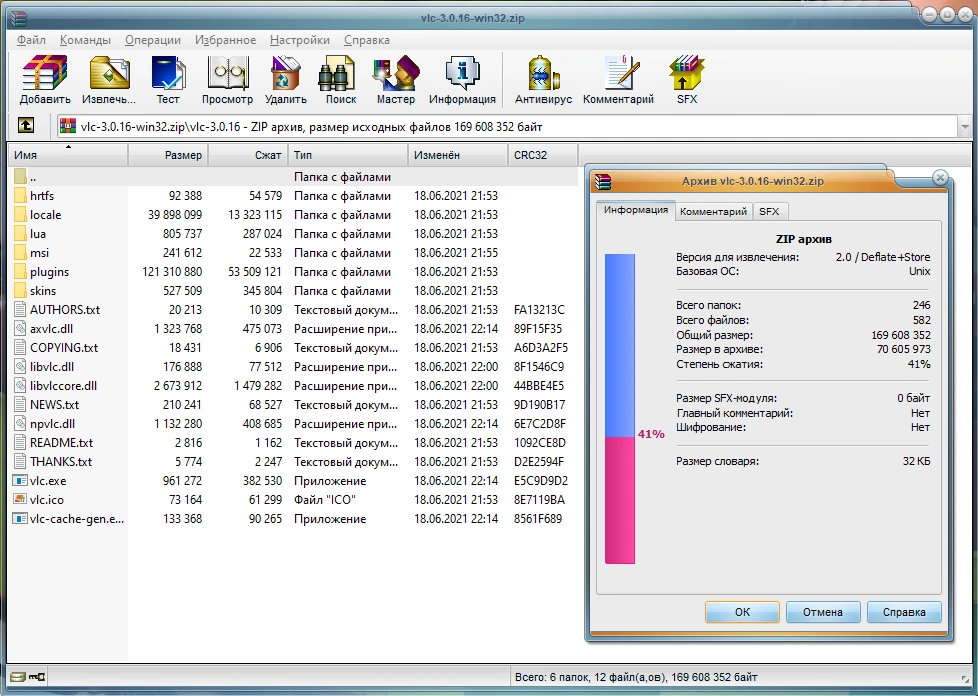The height and width of the screenshot is (696, 978).
Task: Click WinRAR icon in title bar
Action: 19,18
